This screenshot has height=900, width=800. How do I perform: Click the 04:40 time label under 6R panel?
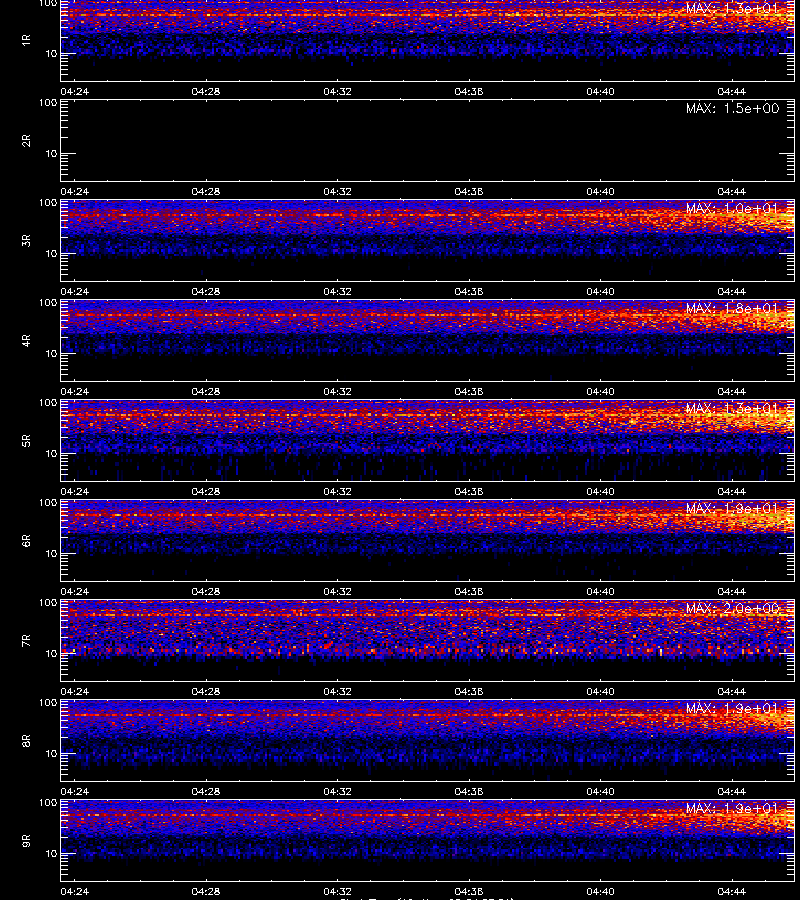tap(600, 591)
